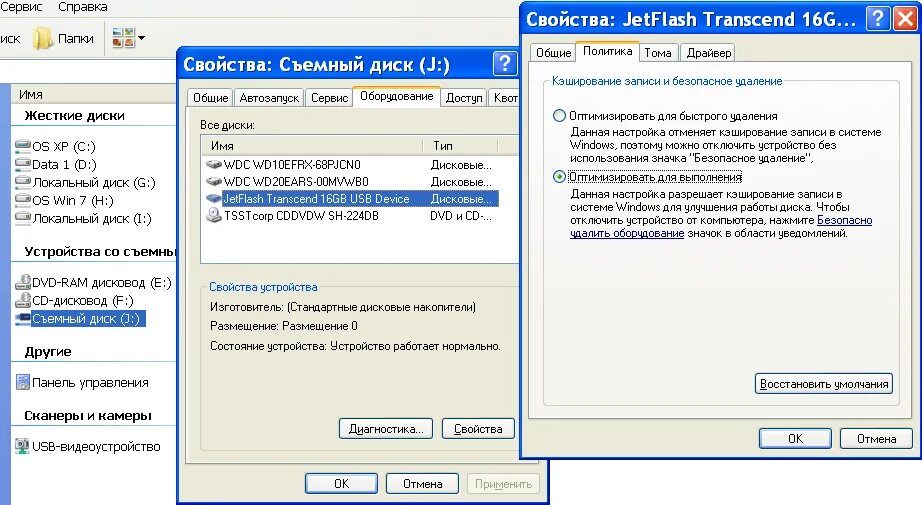The image size is (922, 505).
Task: Select Локальный диск (I:) drive icon
Action: point(22,218)
